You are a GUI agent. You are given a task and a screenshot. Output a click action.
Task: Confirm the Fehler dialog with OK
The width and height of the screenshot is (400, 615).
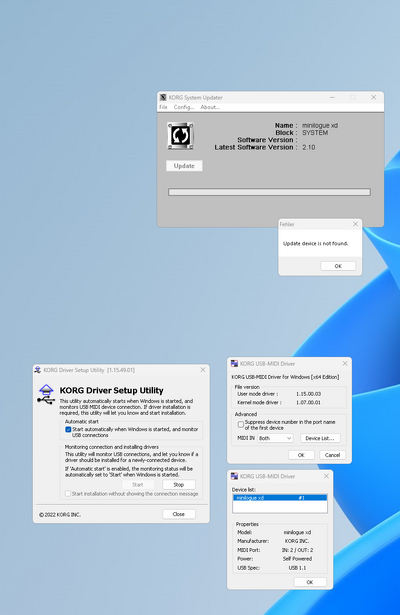(x=338, y=266)
